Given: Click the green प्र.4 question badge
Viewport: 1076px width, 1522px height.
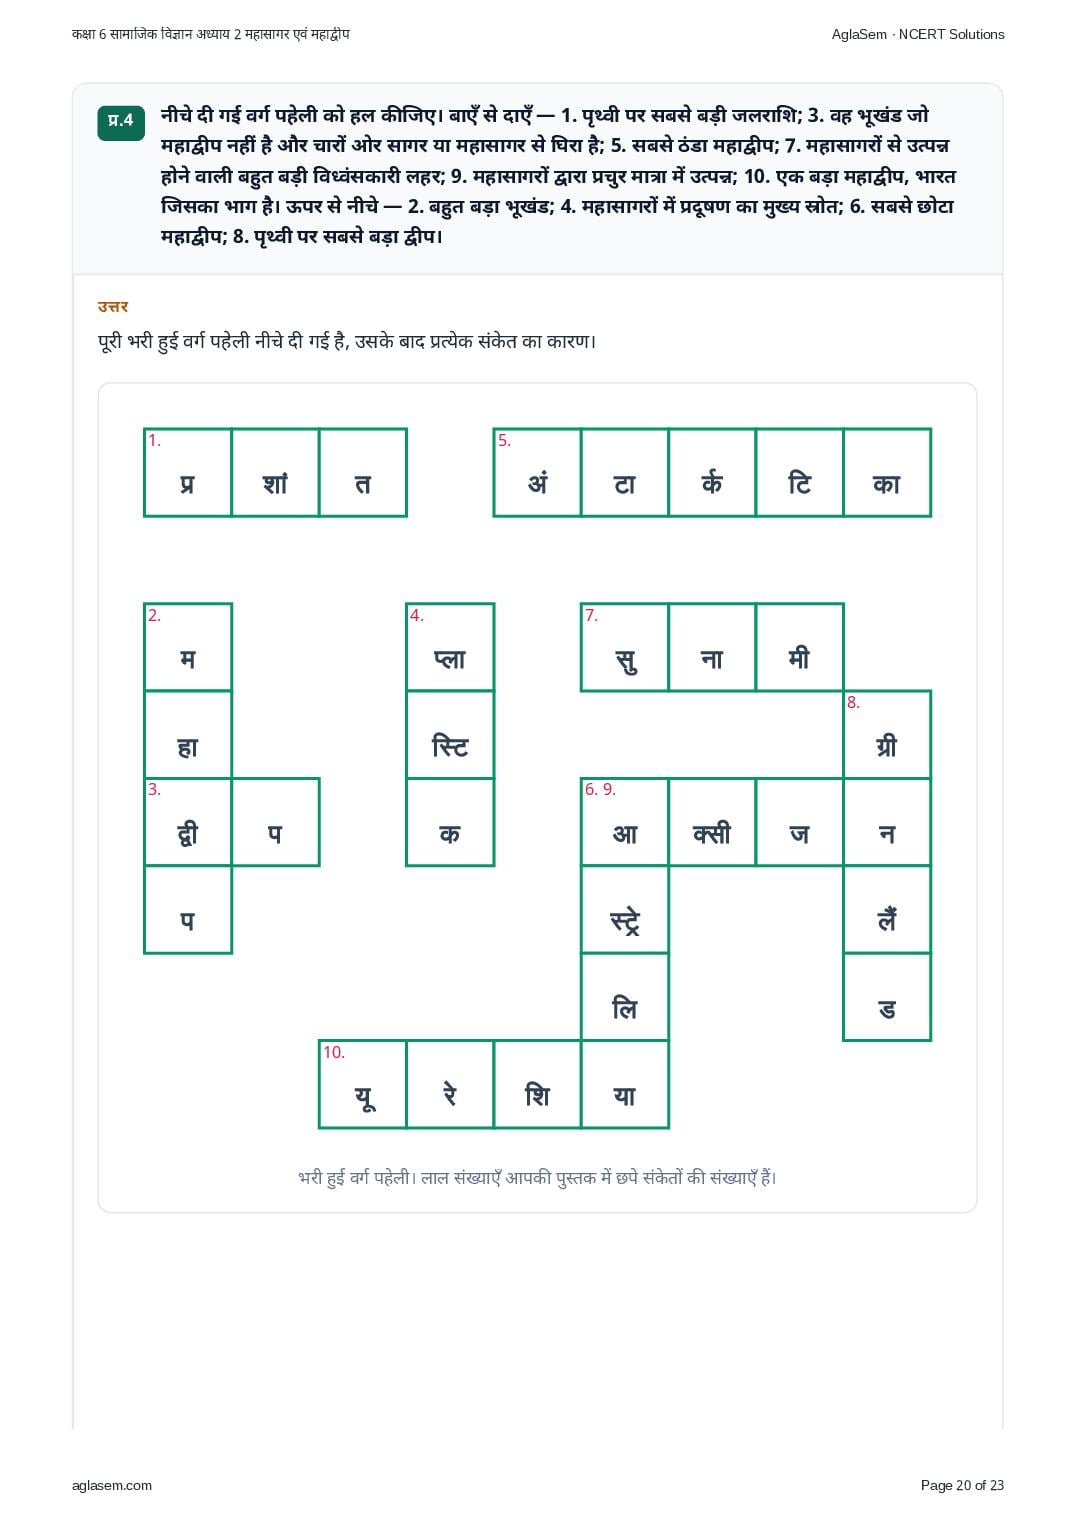Looking at the screenshot, I should tap(120, 121).
